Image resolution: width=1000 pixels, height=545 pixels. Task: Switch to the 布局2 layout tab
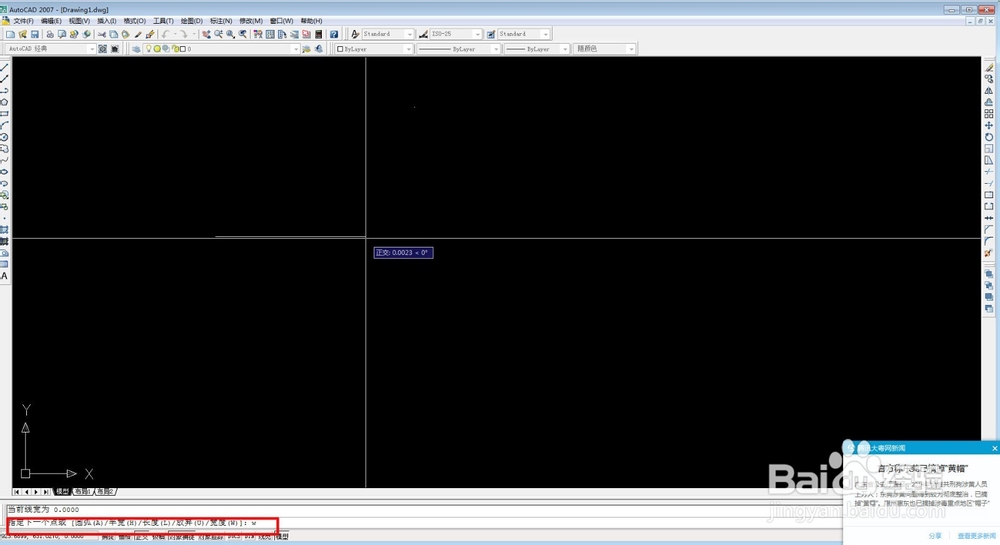[x=105, y=491]
